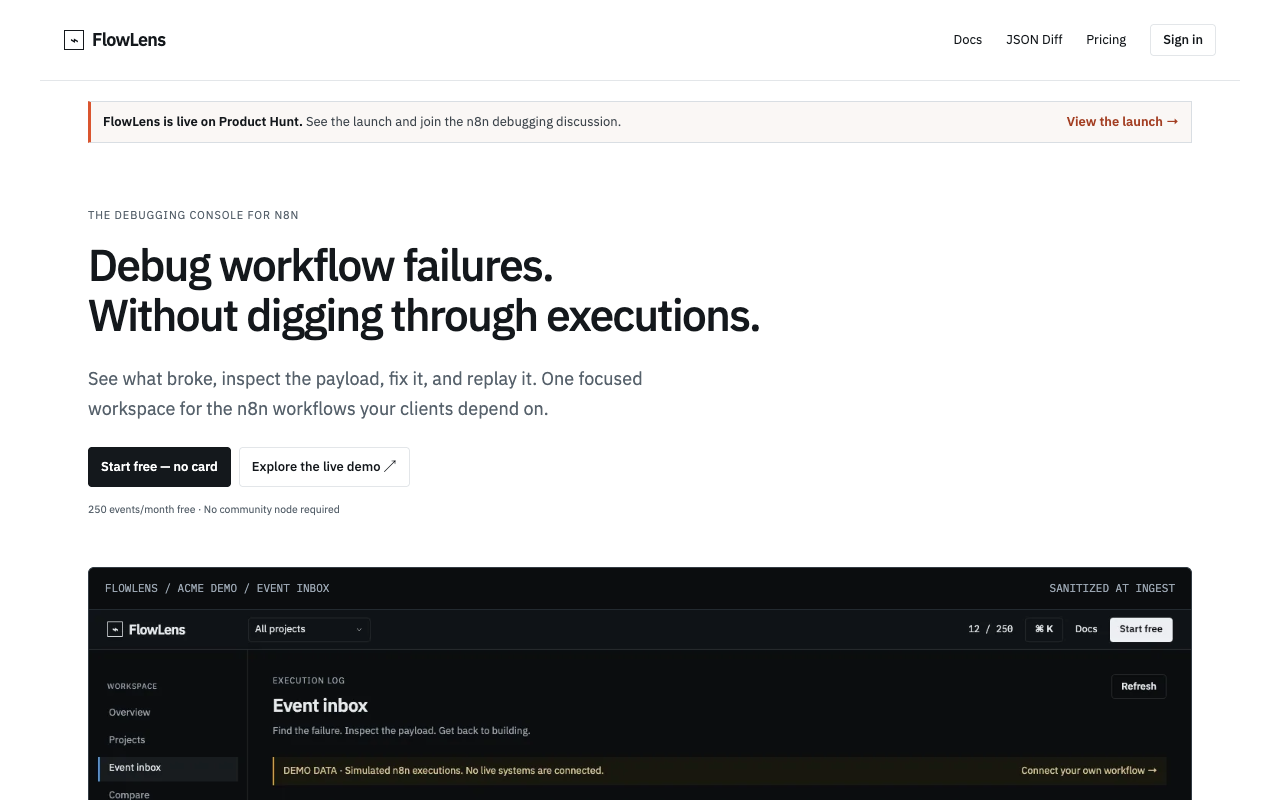Click the FlowLens logo icon in header
This screenshot has width=1280, height=800.
tap(74, 40)
